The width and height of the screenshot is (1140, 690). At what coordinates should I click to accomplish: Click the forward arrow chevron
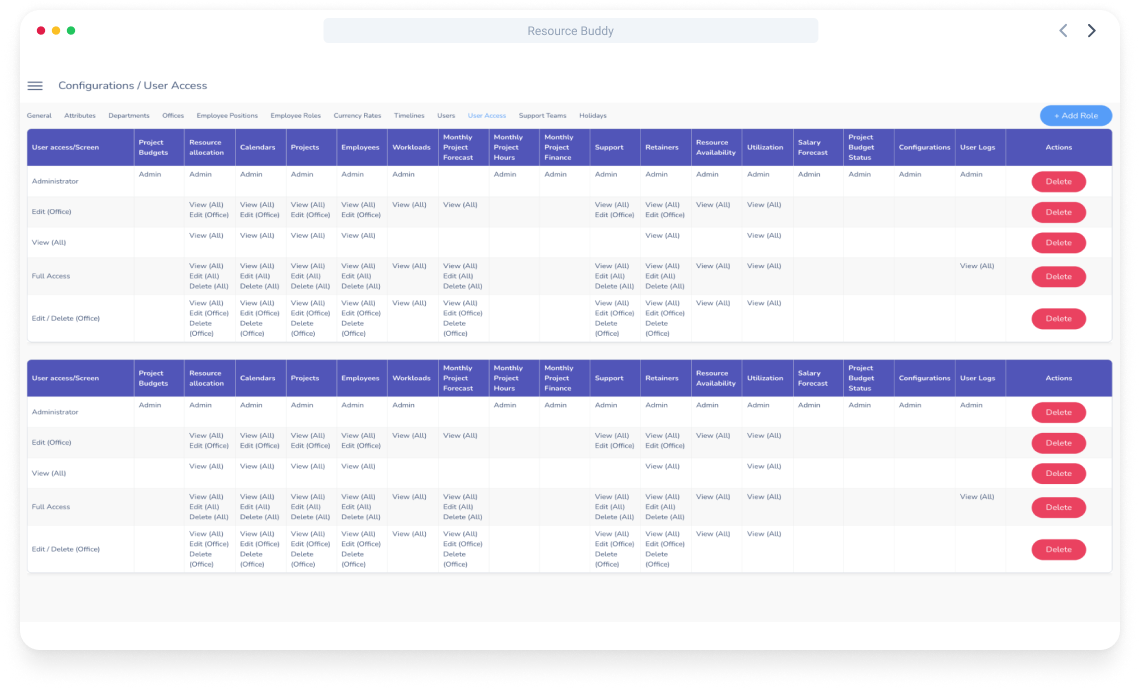pyautogui.click(x=1091, y=31)
